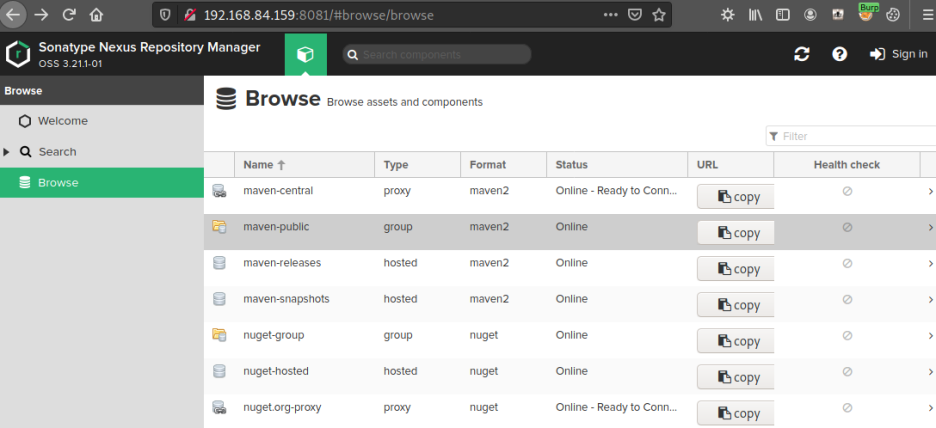The width and height of the screenshot is (936, 428).
Task: Focus the Search components field
Action: coord(436,54)
